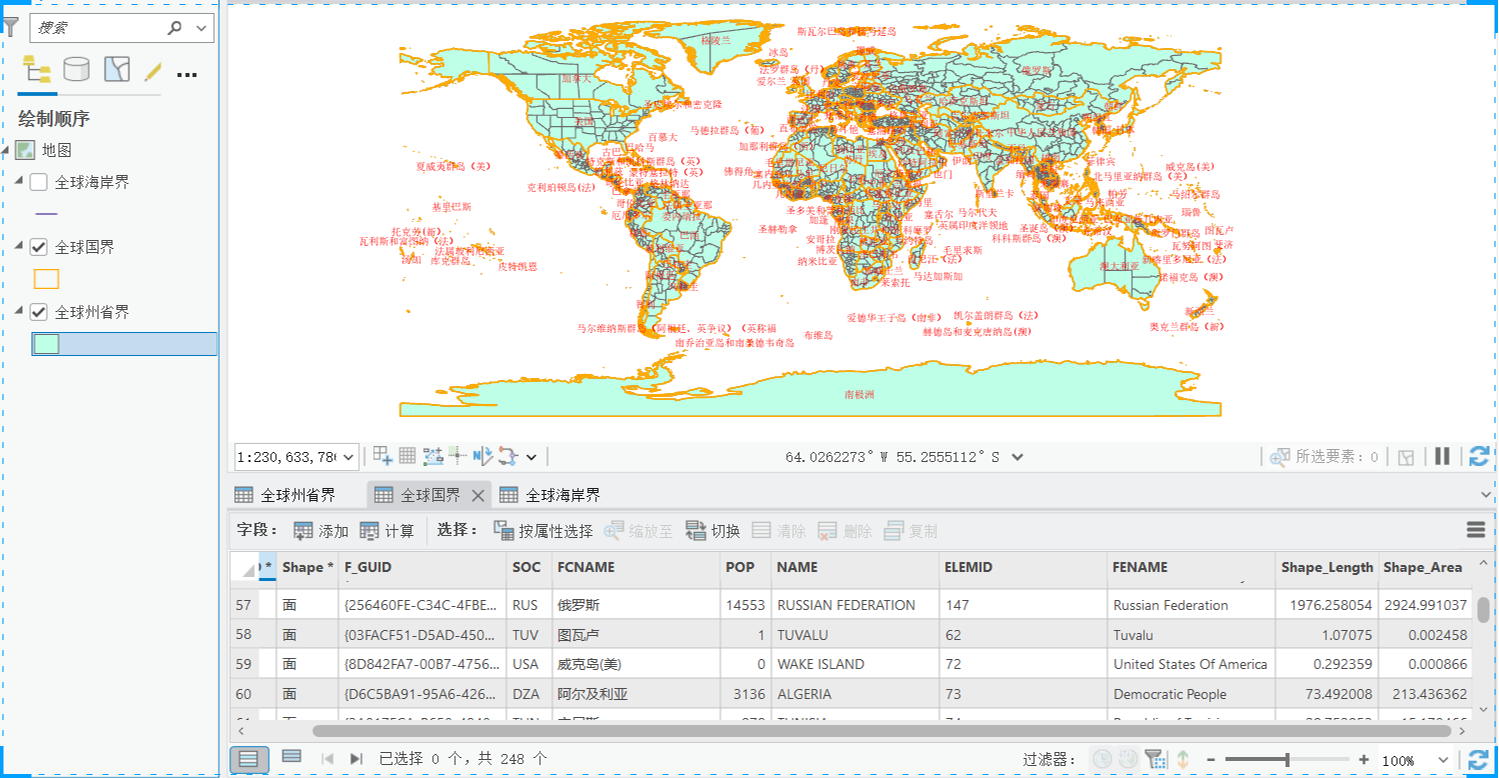The image size is (1499, 778).
Task: Click the selected features (所选要素) icon
Action: 1279,457
